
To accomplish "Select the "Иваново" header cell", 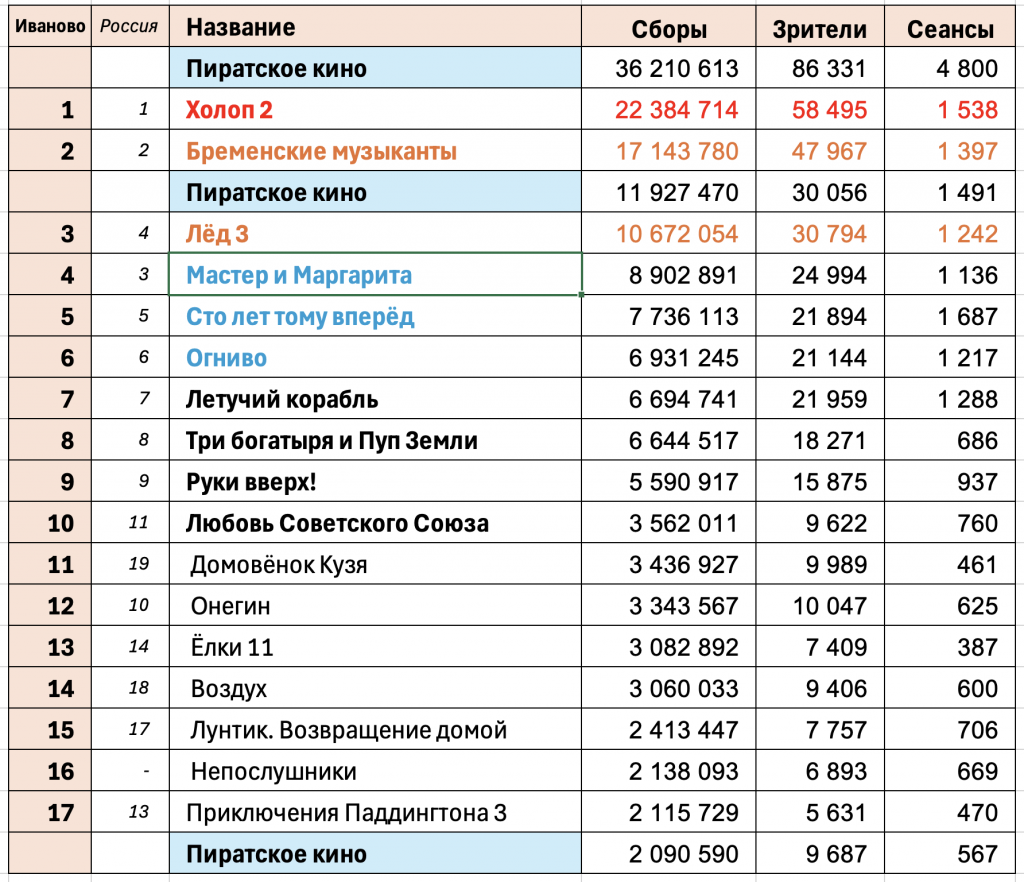I will click(x=50, y=27).
